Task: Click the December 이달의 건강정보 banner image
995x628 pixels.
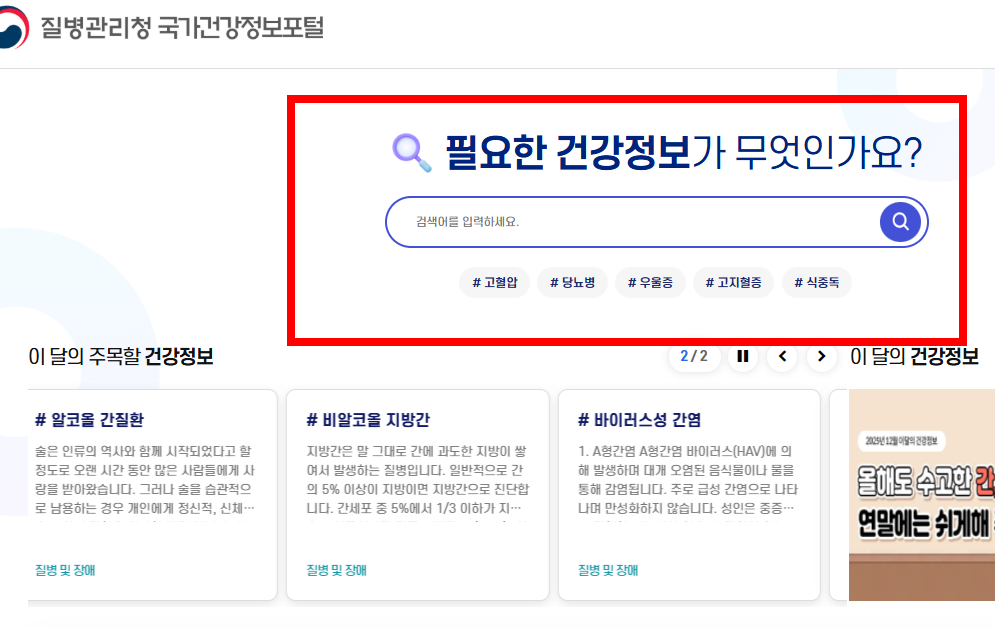Action: click(x=921, y=500)
